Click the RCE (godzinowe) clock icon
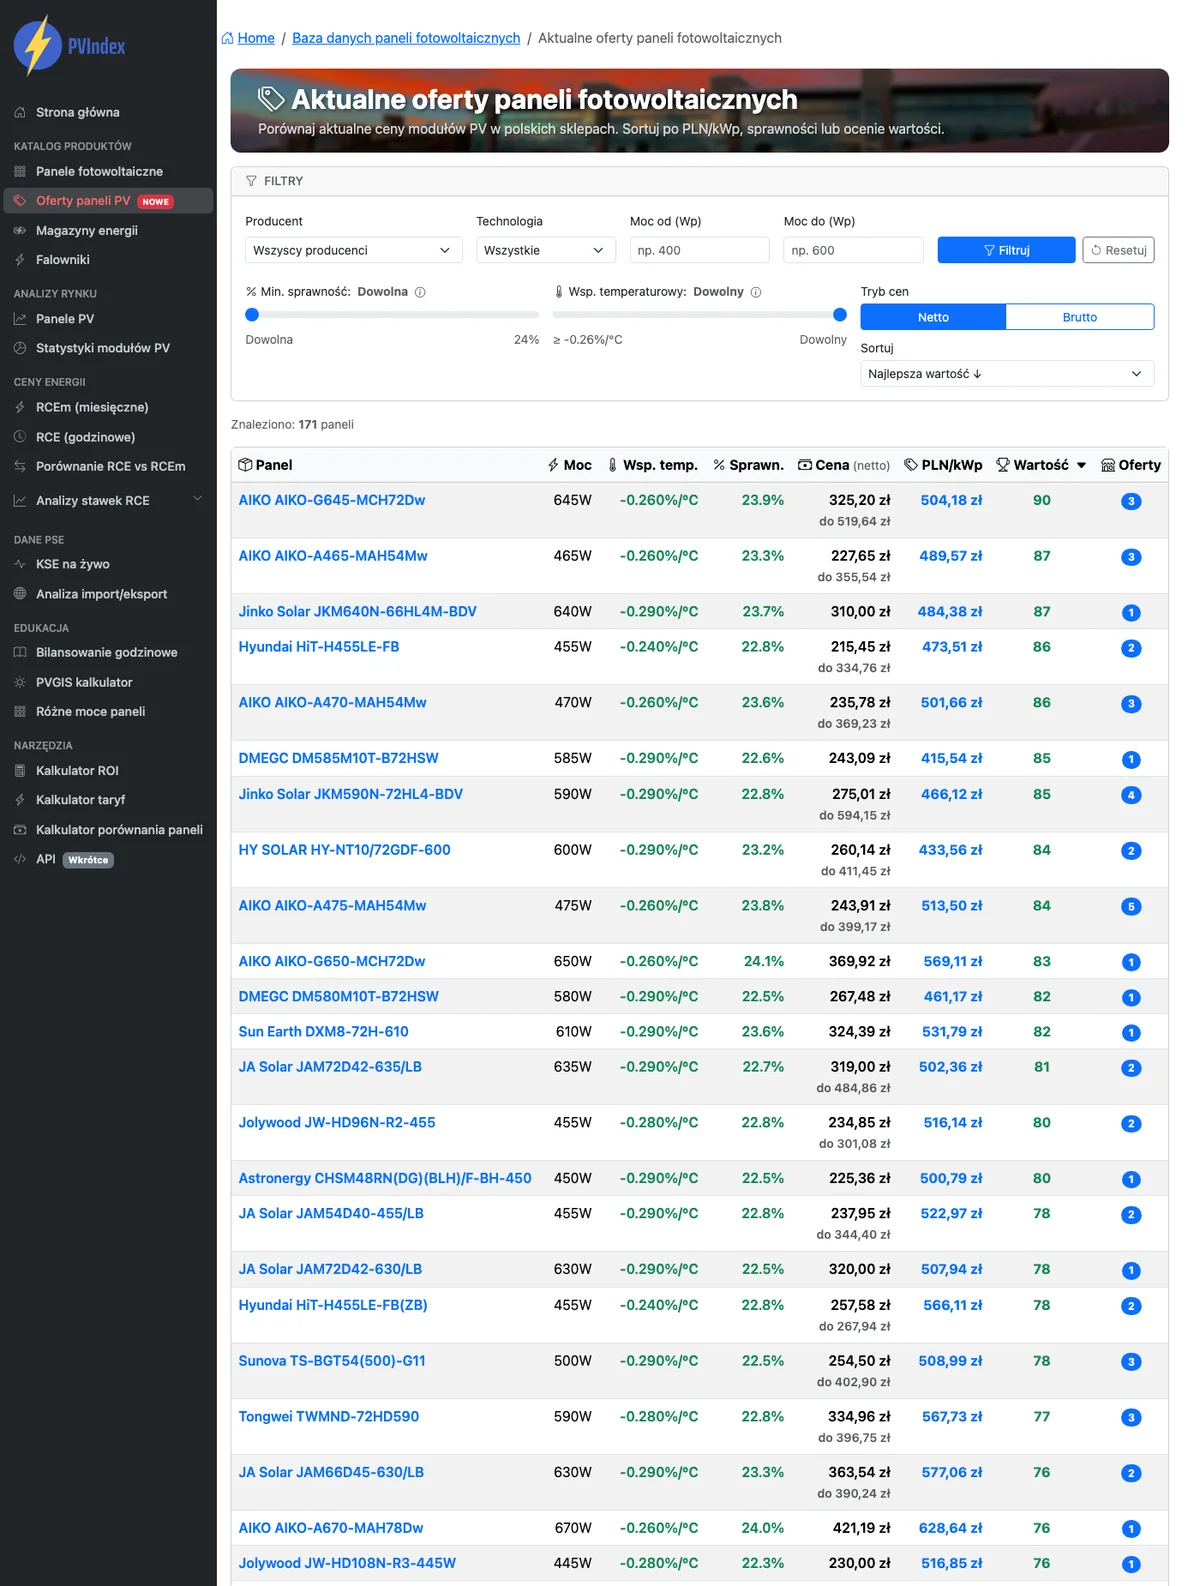Viewport: 1200px width, 1586px height. (20, 437)
